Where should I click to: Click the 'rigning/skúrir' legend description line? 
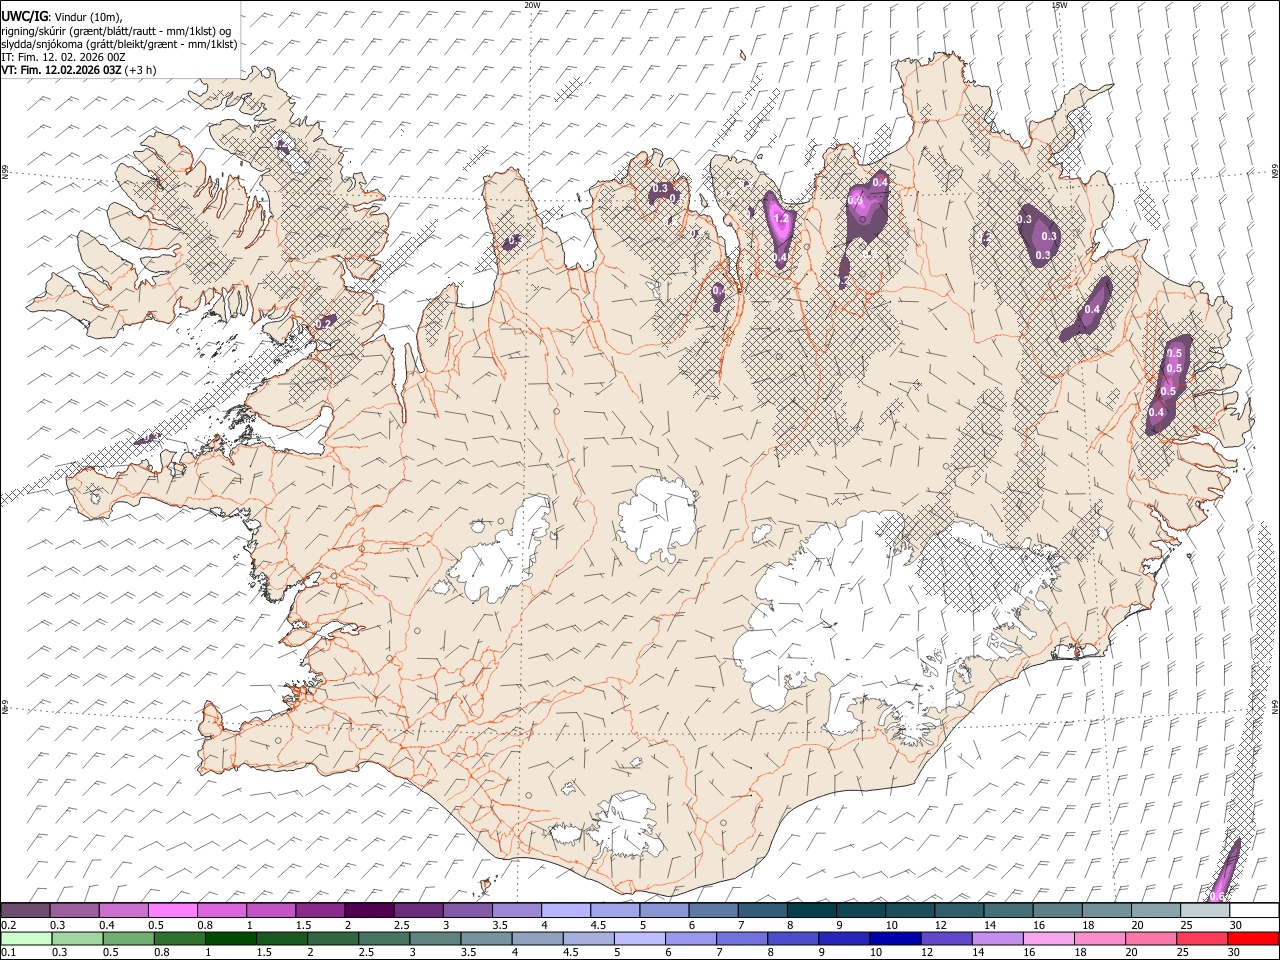(x=117, y=31)
